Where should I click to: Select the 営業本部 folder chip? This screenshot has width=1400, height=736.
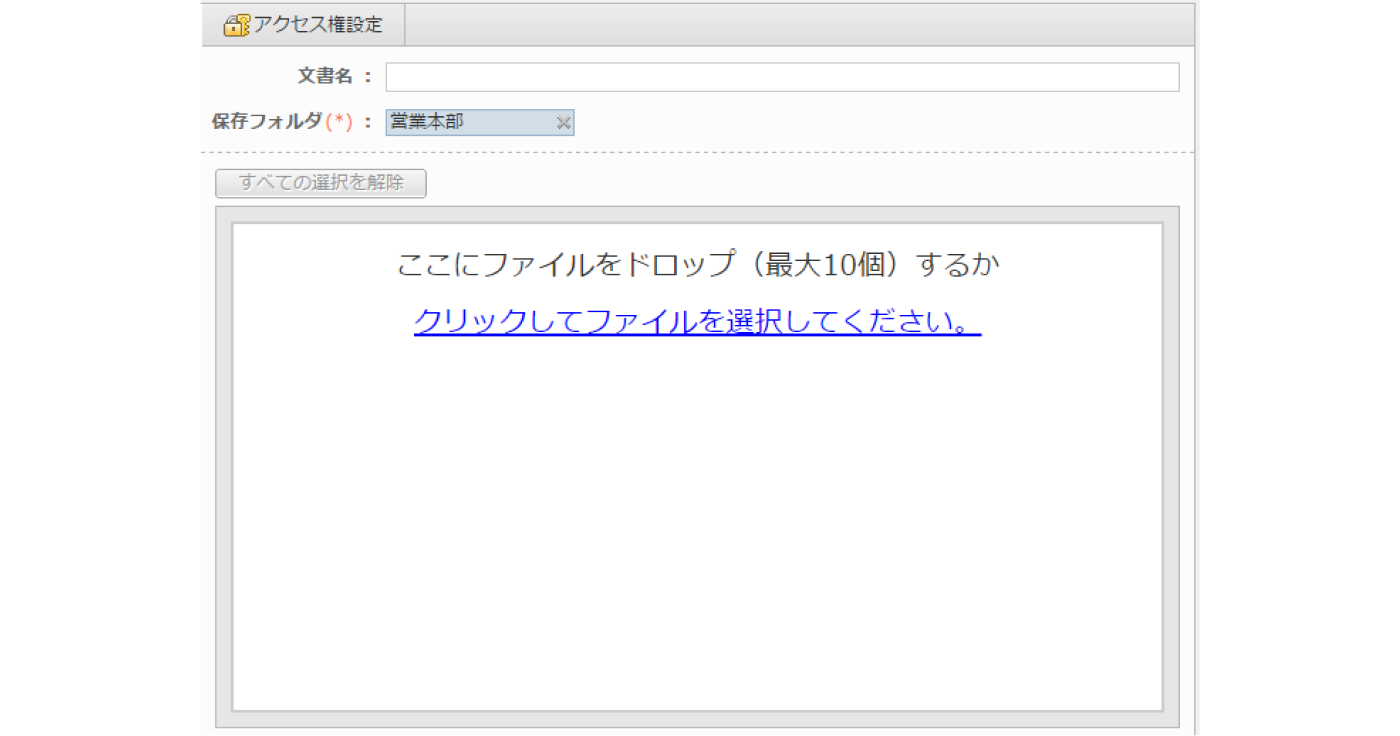(479, 122)
